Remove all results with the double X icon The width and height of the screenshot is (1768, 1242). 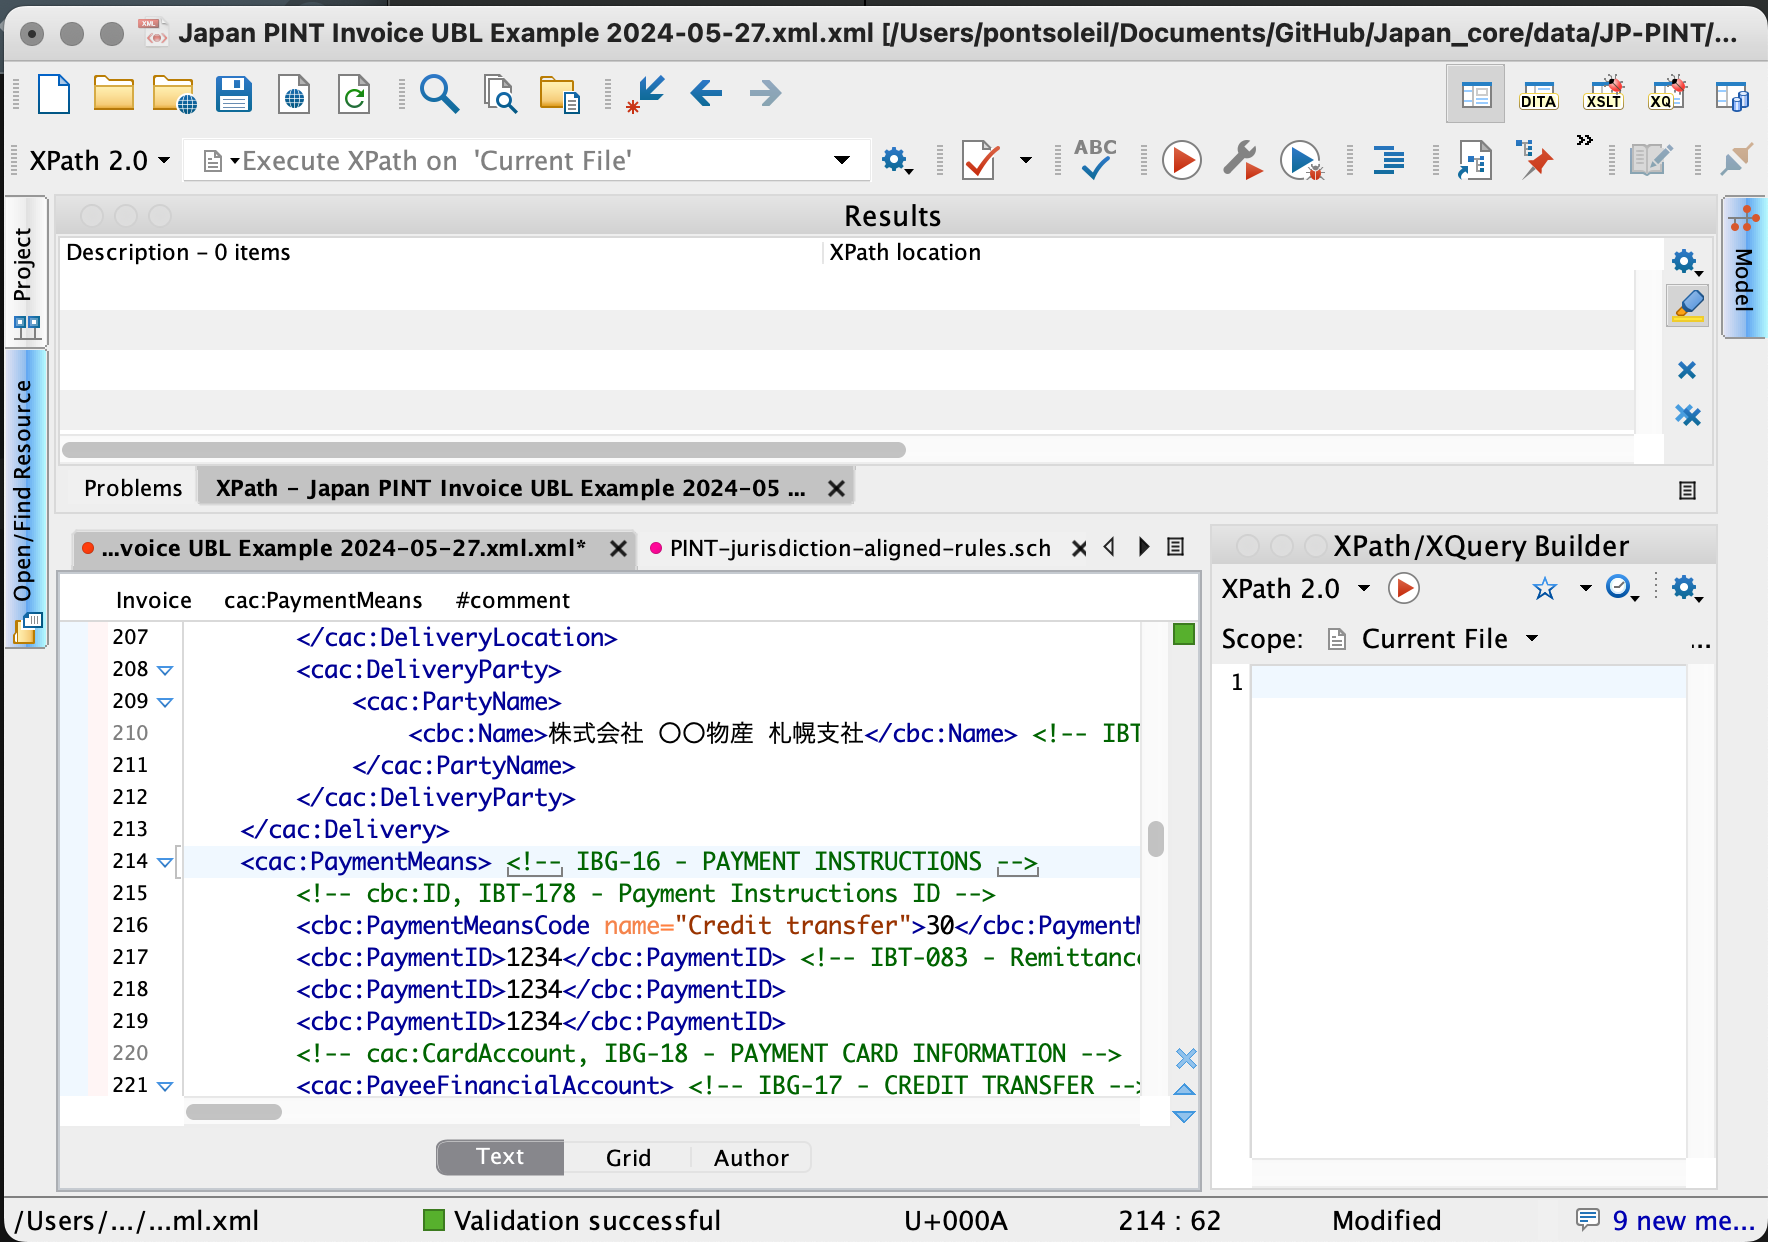point(1687,415)
